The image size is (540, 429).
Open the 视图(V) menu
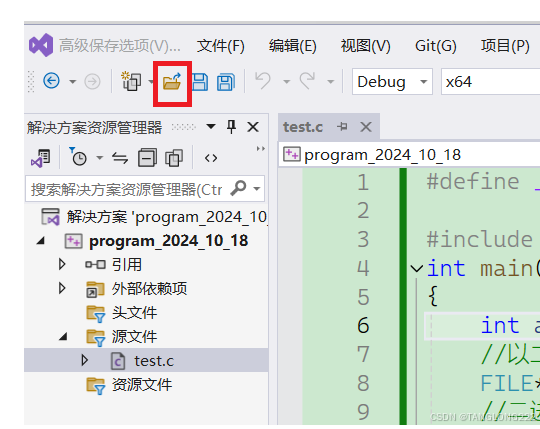pyautogui.click(x=365, y=46)
